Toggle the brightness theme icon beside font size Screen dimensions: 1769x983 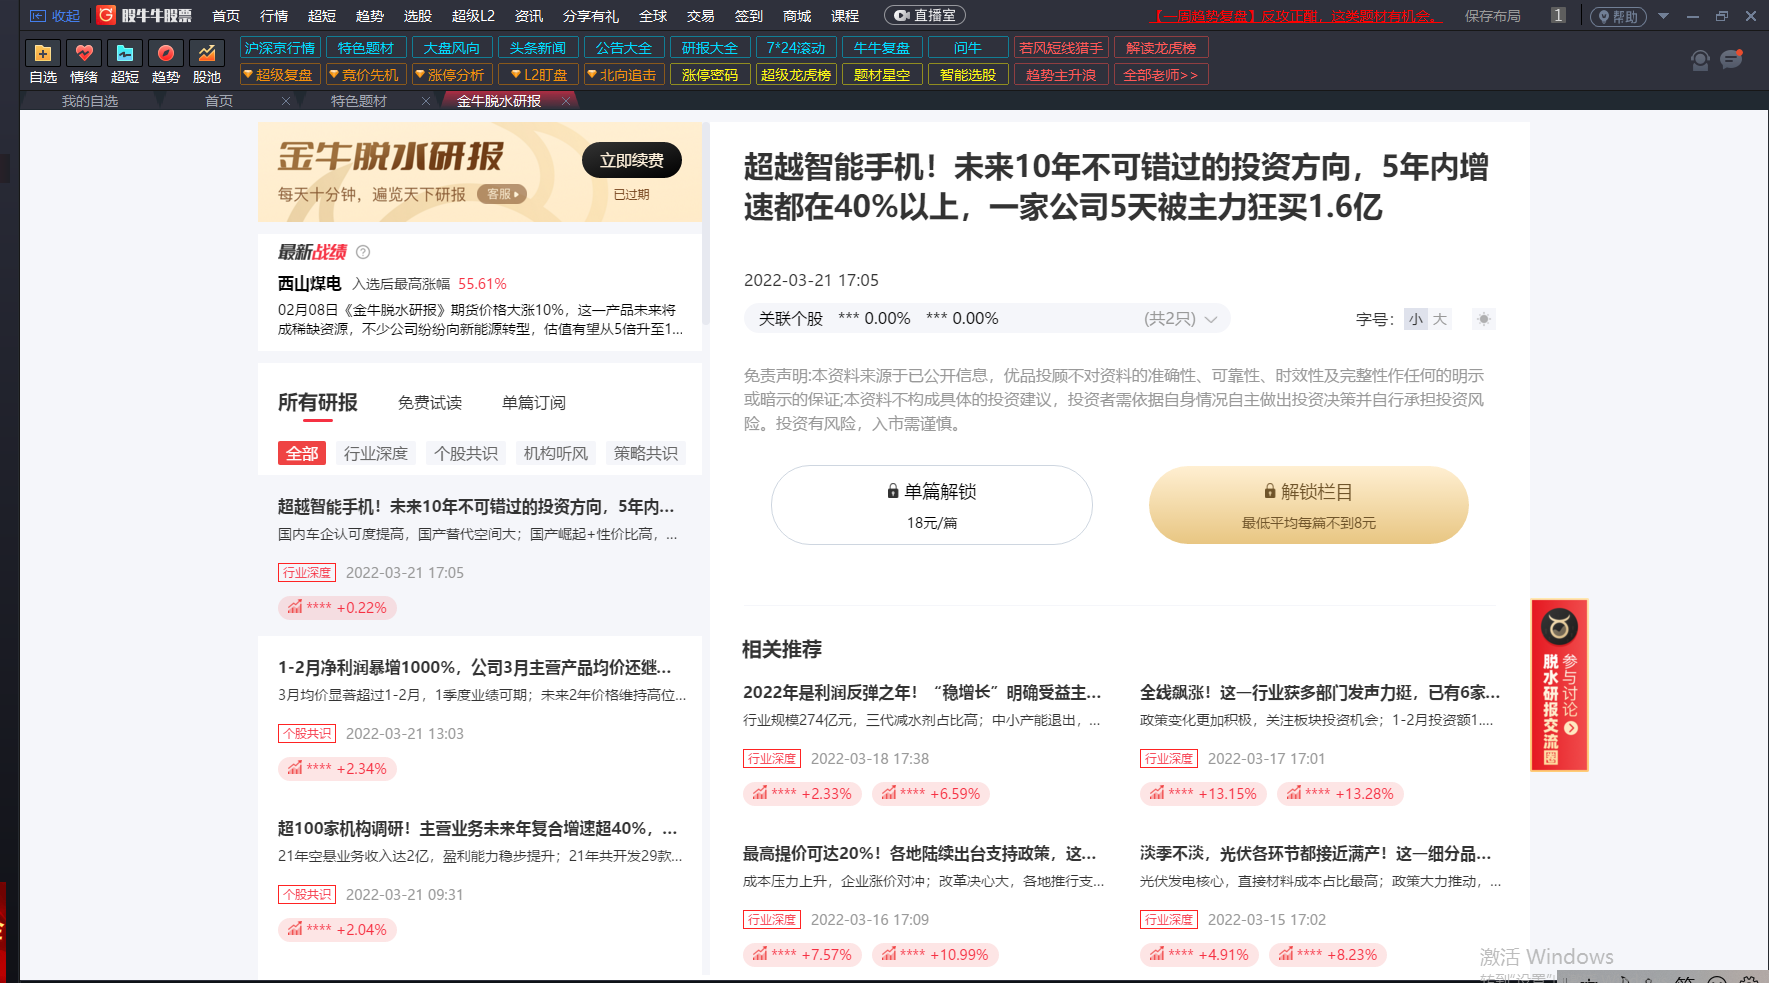1484,319
